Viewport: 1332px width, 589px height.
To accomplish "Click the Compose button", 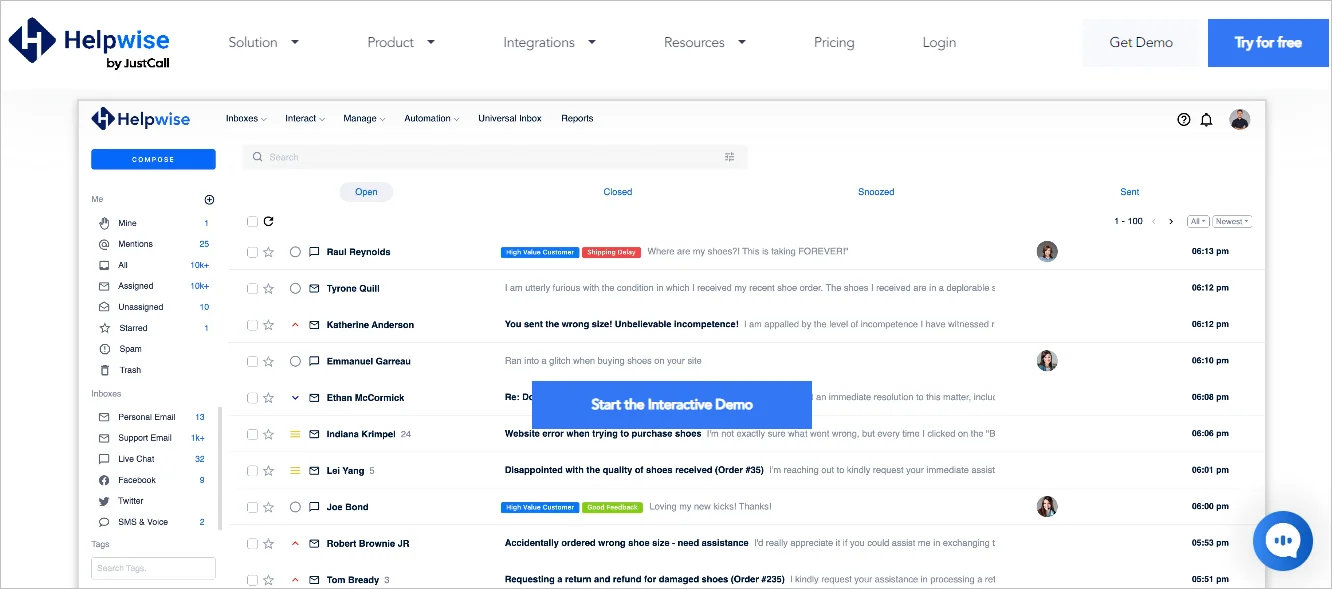I will tap(153, 159).
